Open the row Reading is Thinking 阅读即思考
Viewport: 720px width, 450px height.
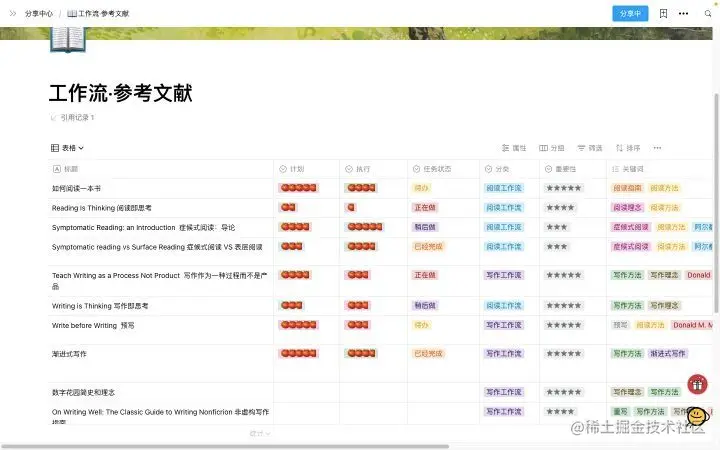pyautogui.click(x=101, y=208)
